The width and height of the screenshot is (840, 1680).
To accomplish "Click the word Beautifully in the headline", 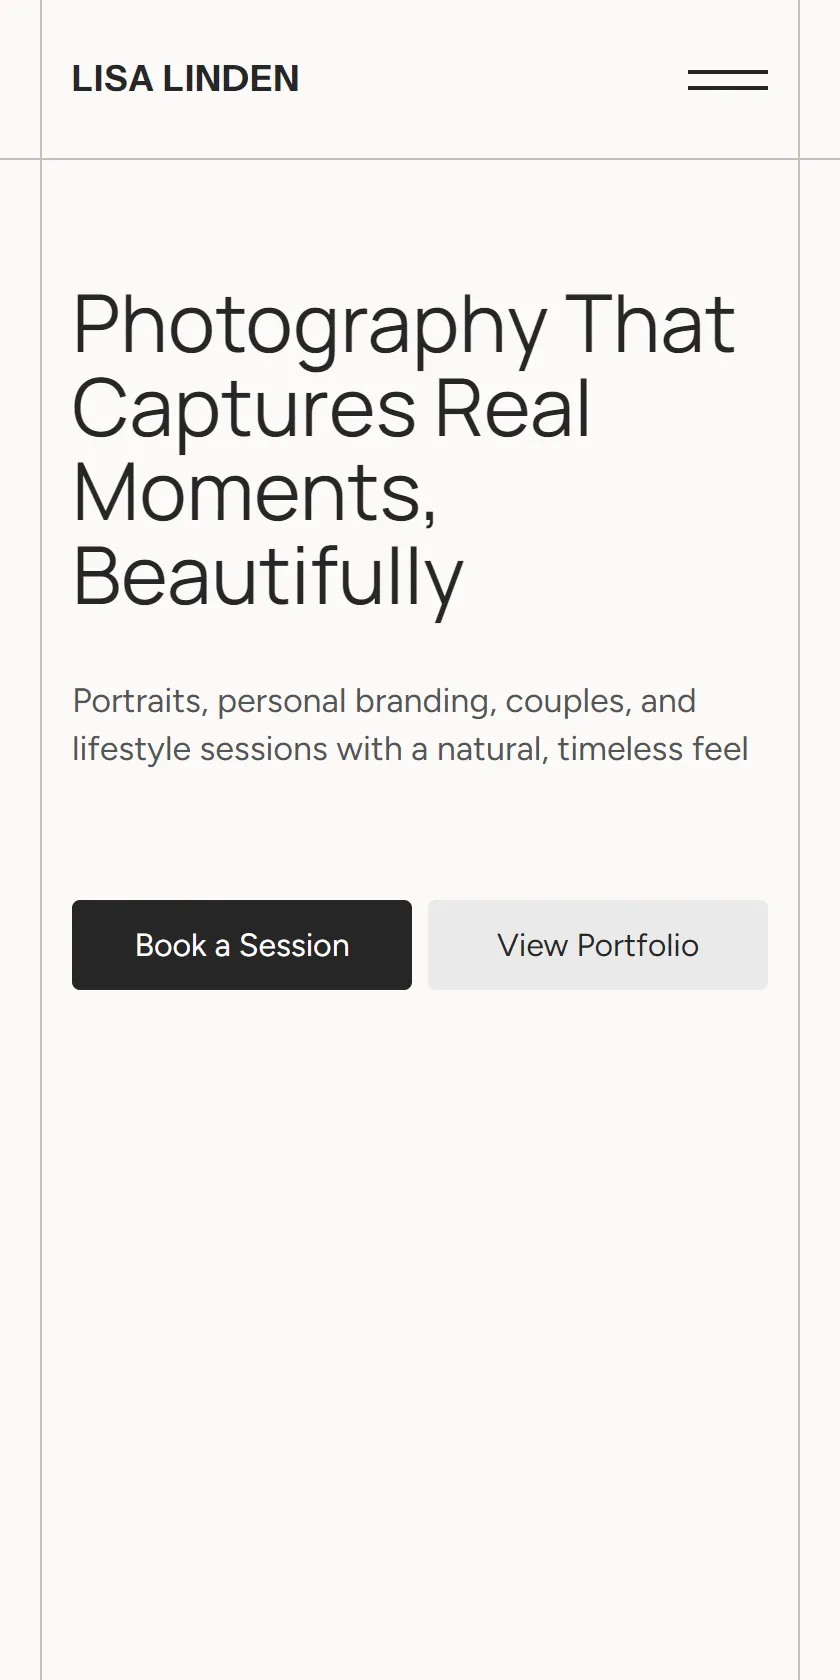I will (268, 578).
